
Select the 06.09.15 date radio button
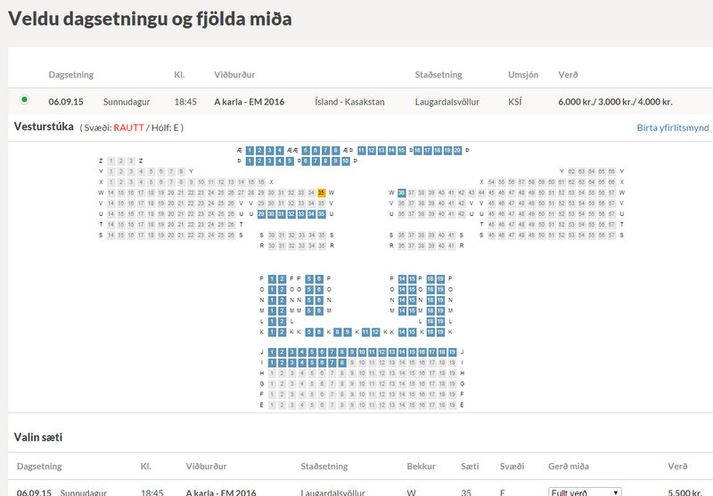25,100
